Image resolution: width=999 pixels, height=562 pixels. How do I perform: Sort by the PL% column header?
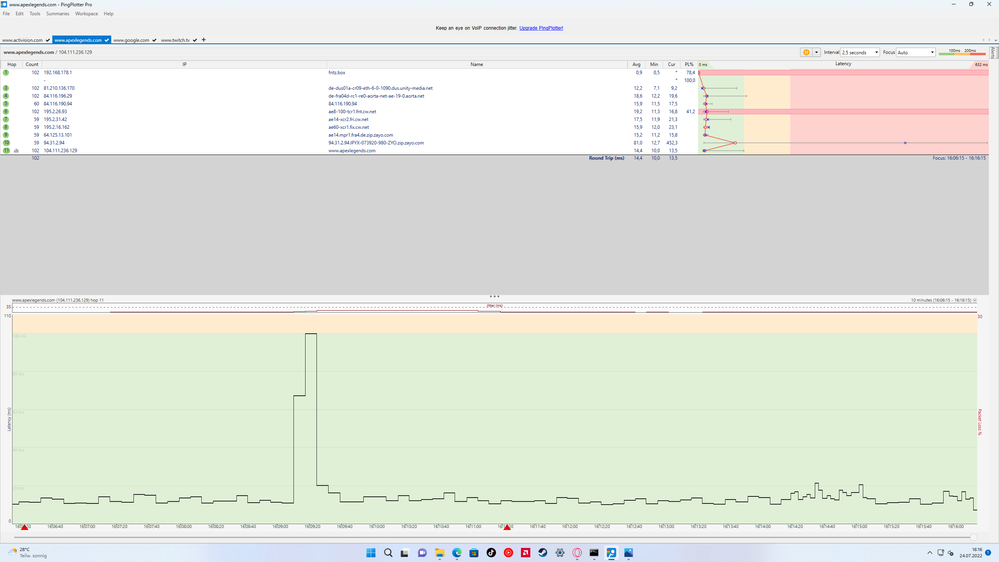689,64
